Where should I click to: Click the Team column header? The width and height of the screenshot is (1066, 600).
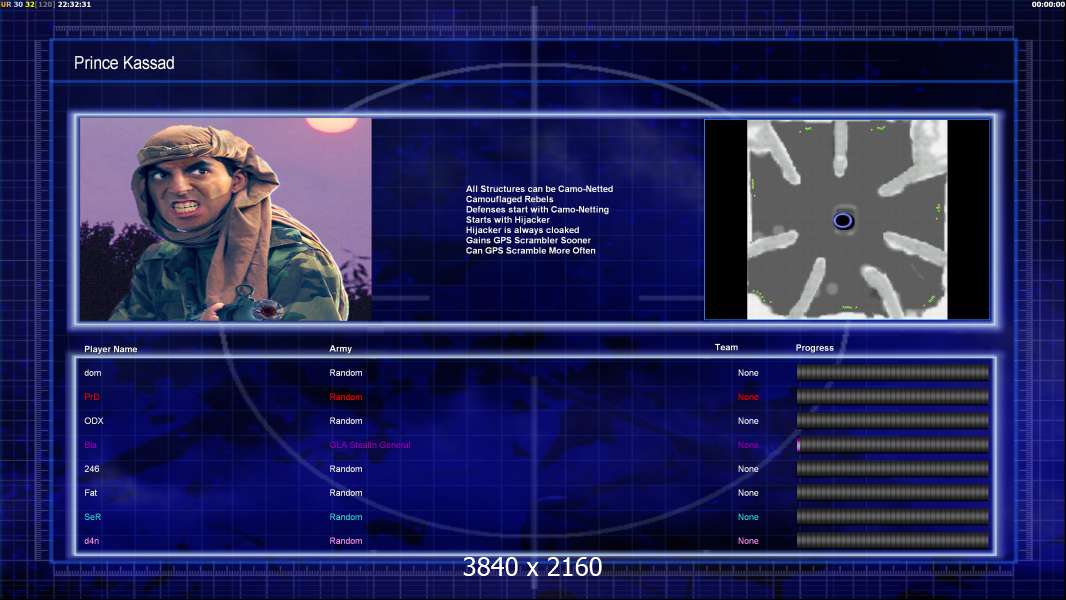726,347
